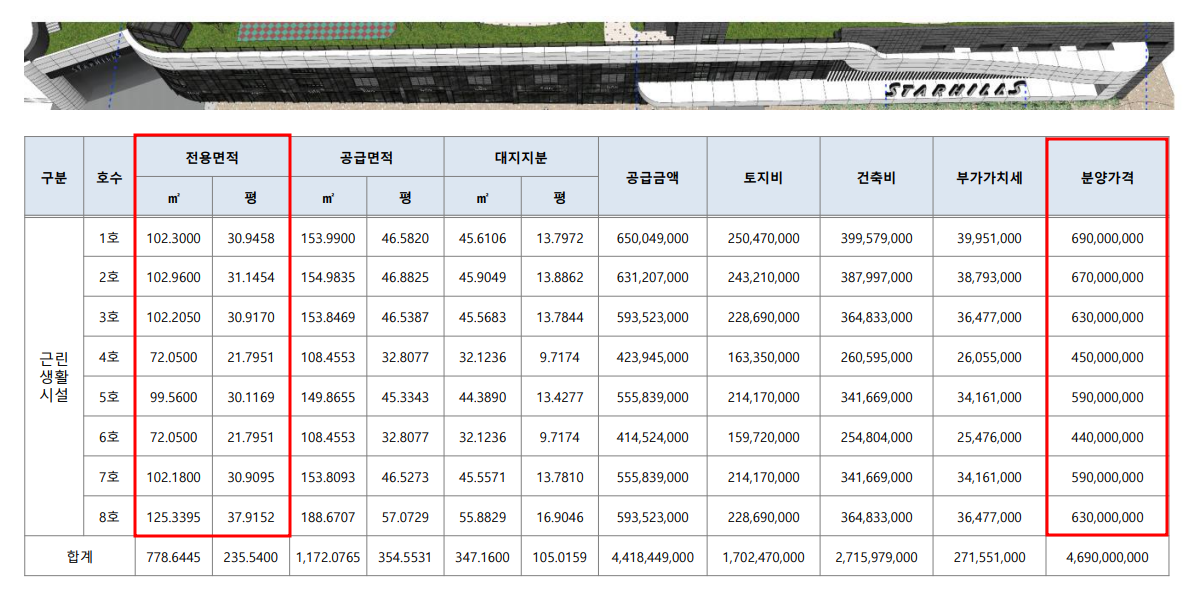Image resolution: width=1187 pixels, height=608 pixels.
Task: Click the 254,804,000 construction cost cell
Action: tap(876, 438)
